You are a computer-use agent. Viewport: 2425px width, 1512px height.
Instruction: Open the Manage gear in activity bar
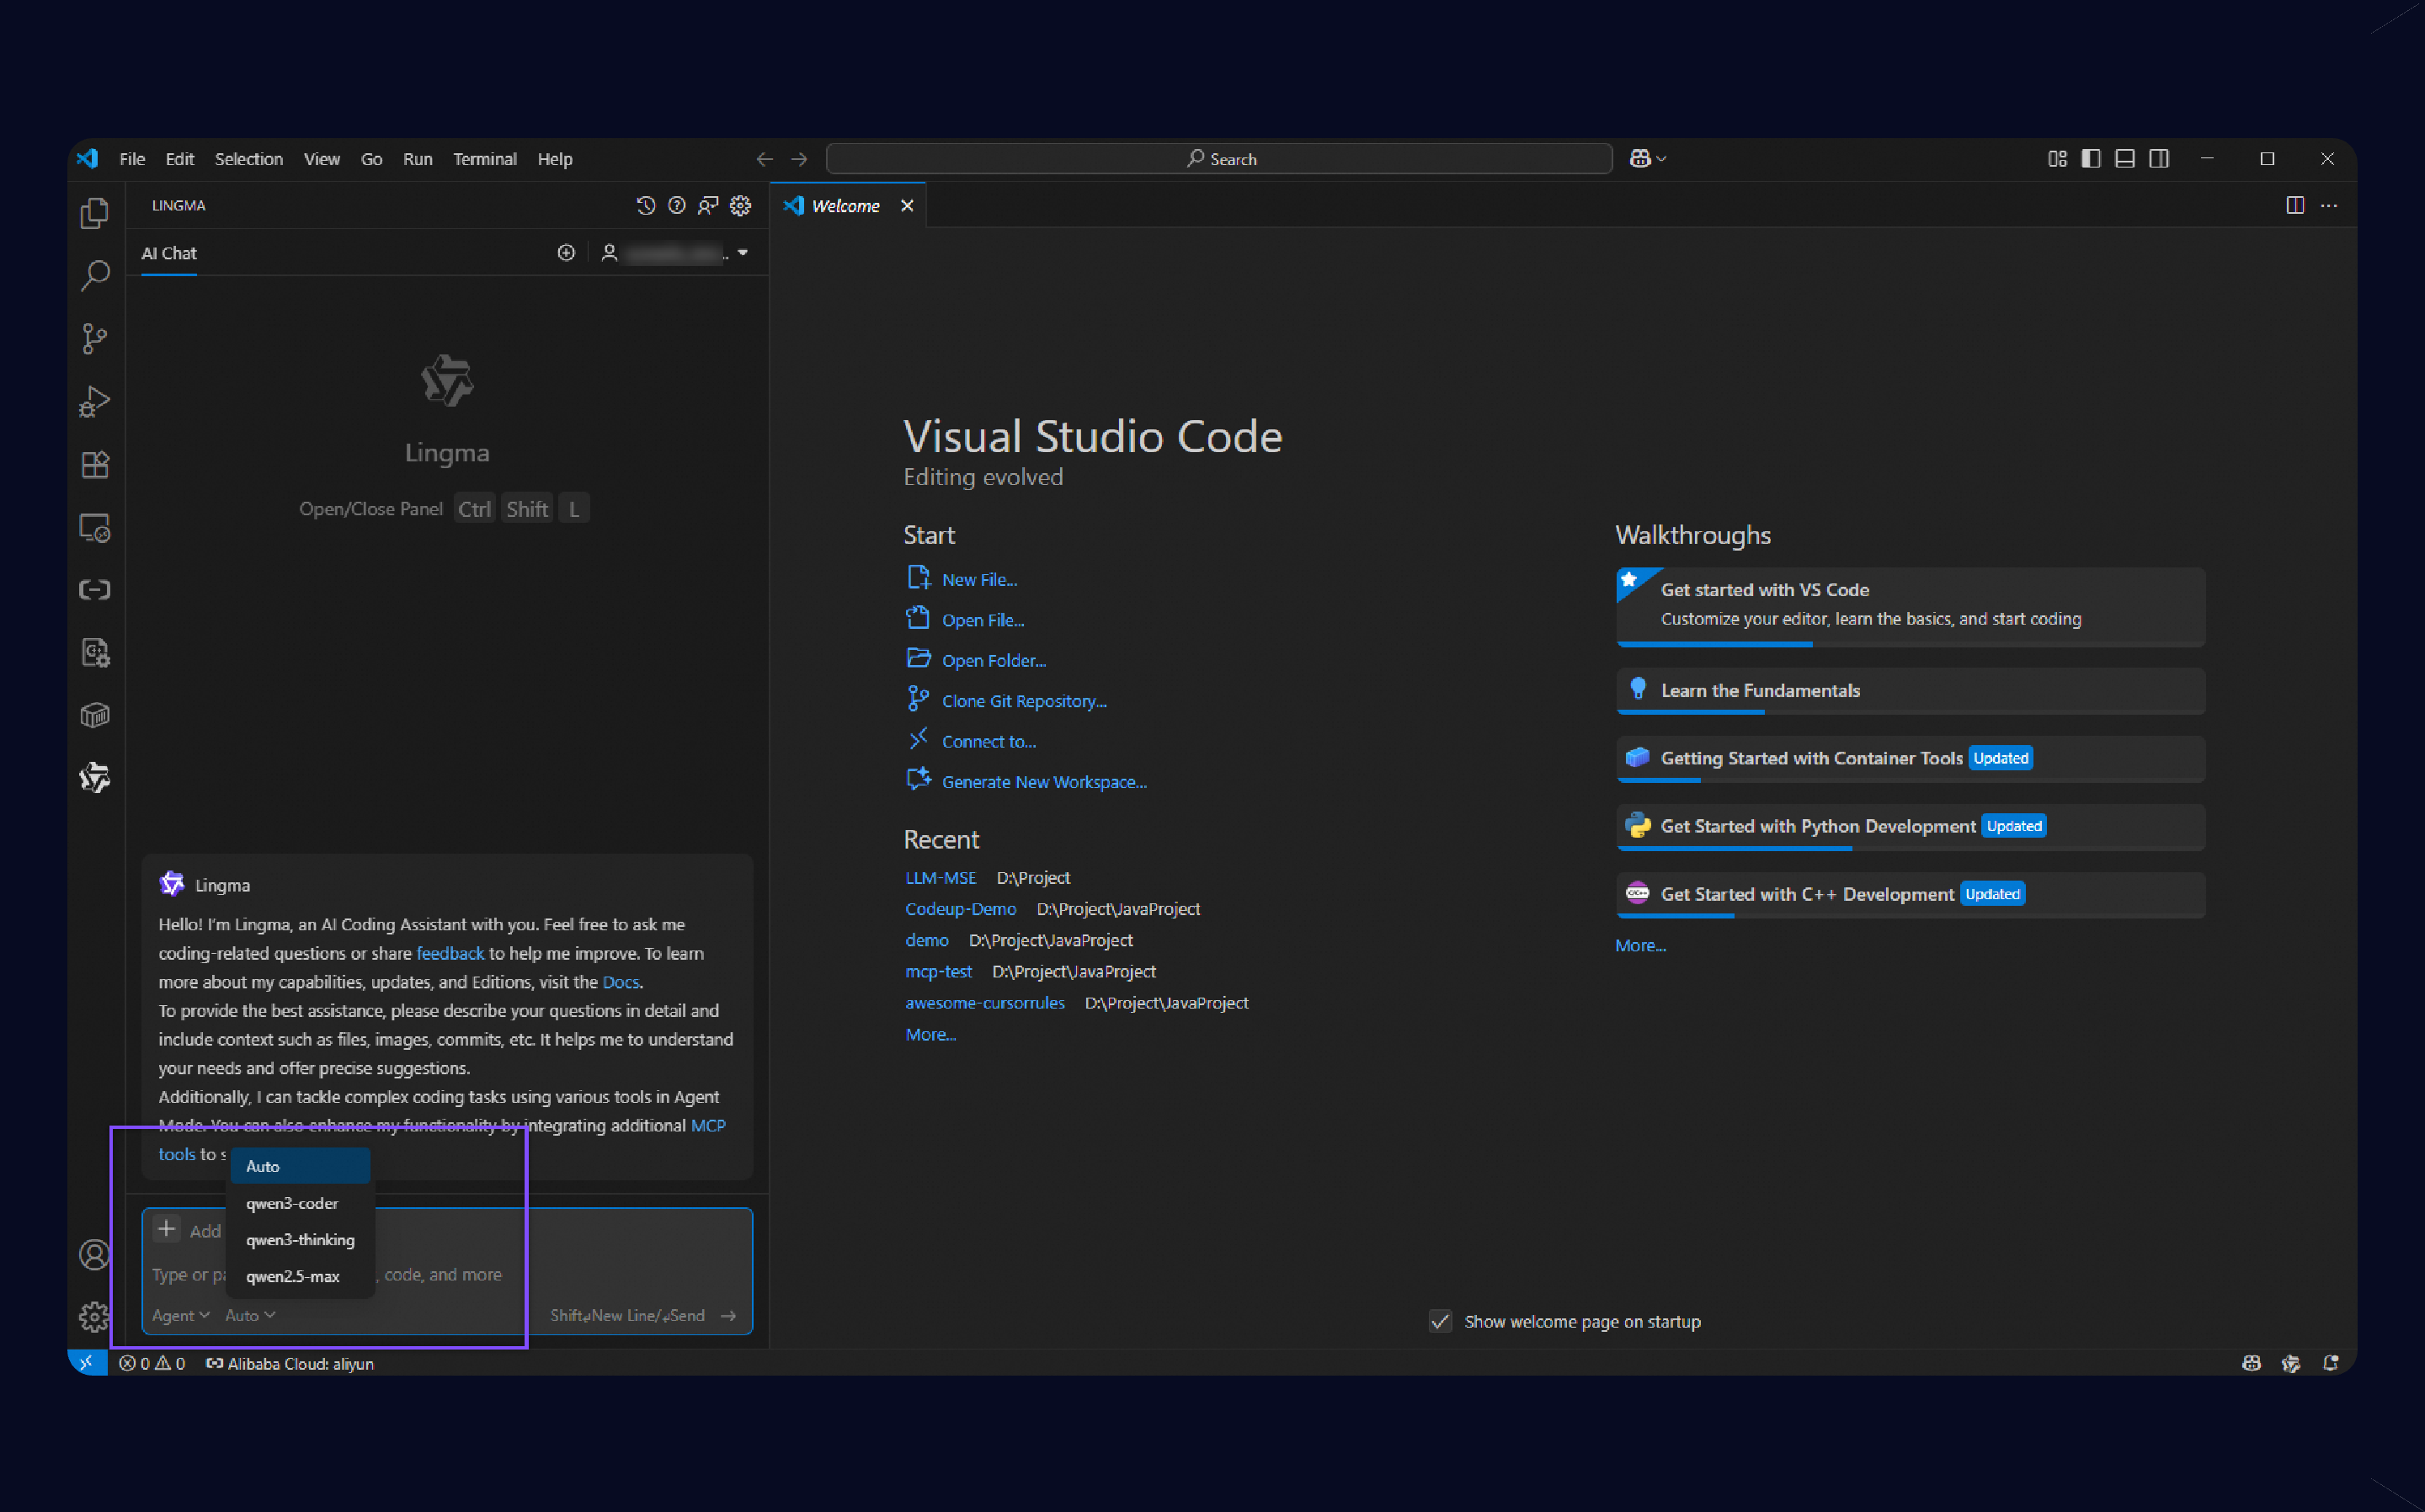click(94, 1316)
